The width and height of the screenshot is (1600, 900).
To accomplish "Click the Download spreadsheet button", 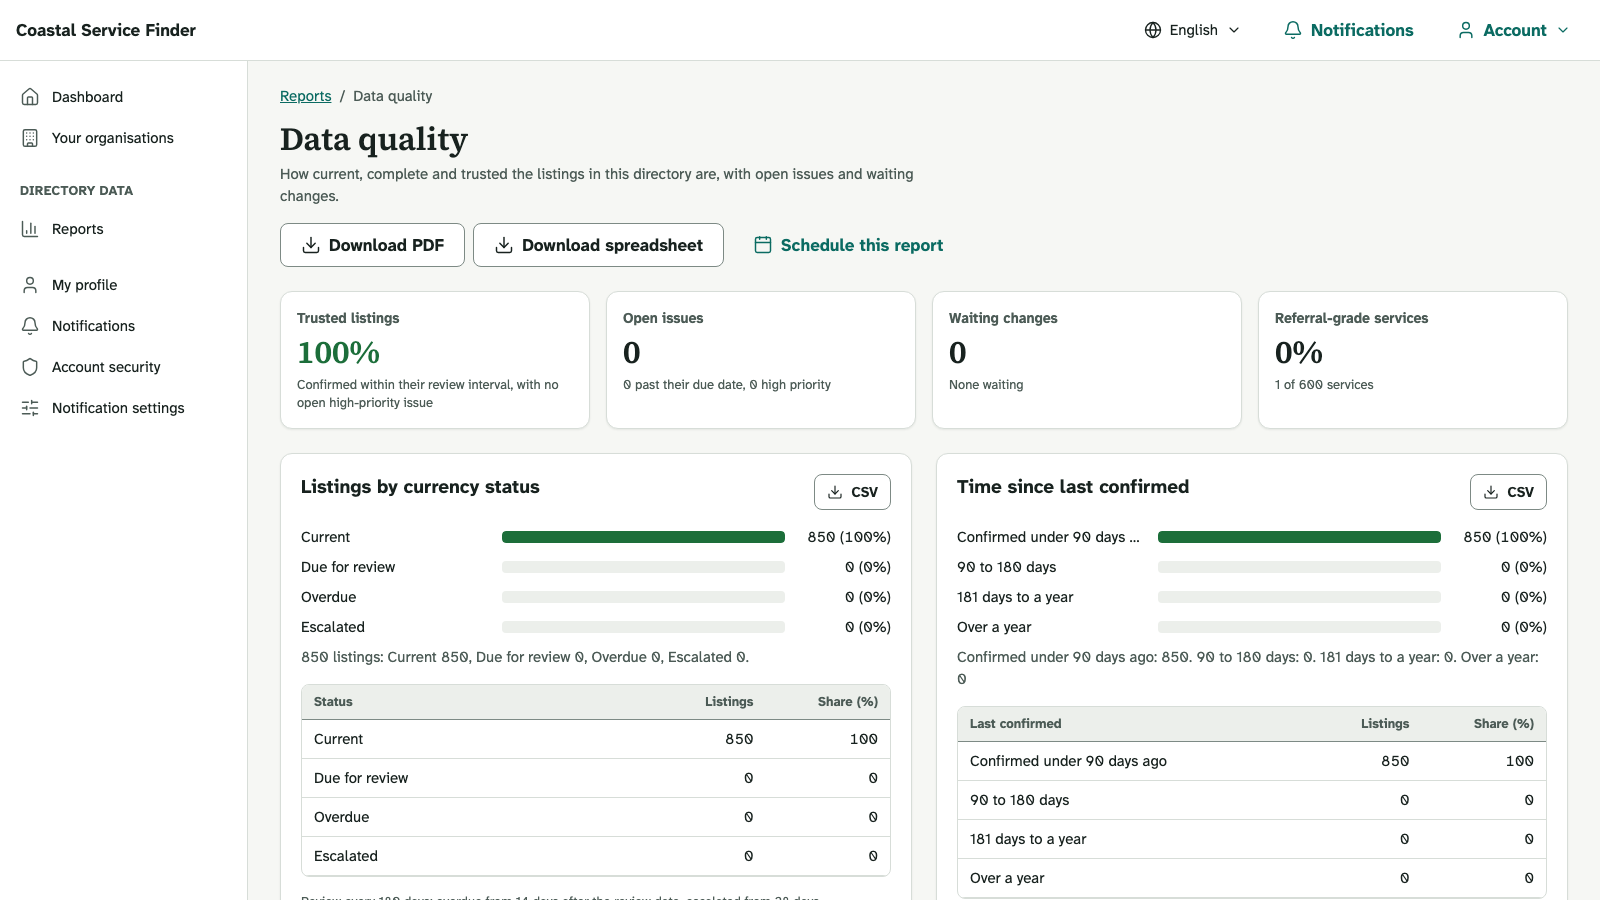I will [598, 245].
